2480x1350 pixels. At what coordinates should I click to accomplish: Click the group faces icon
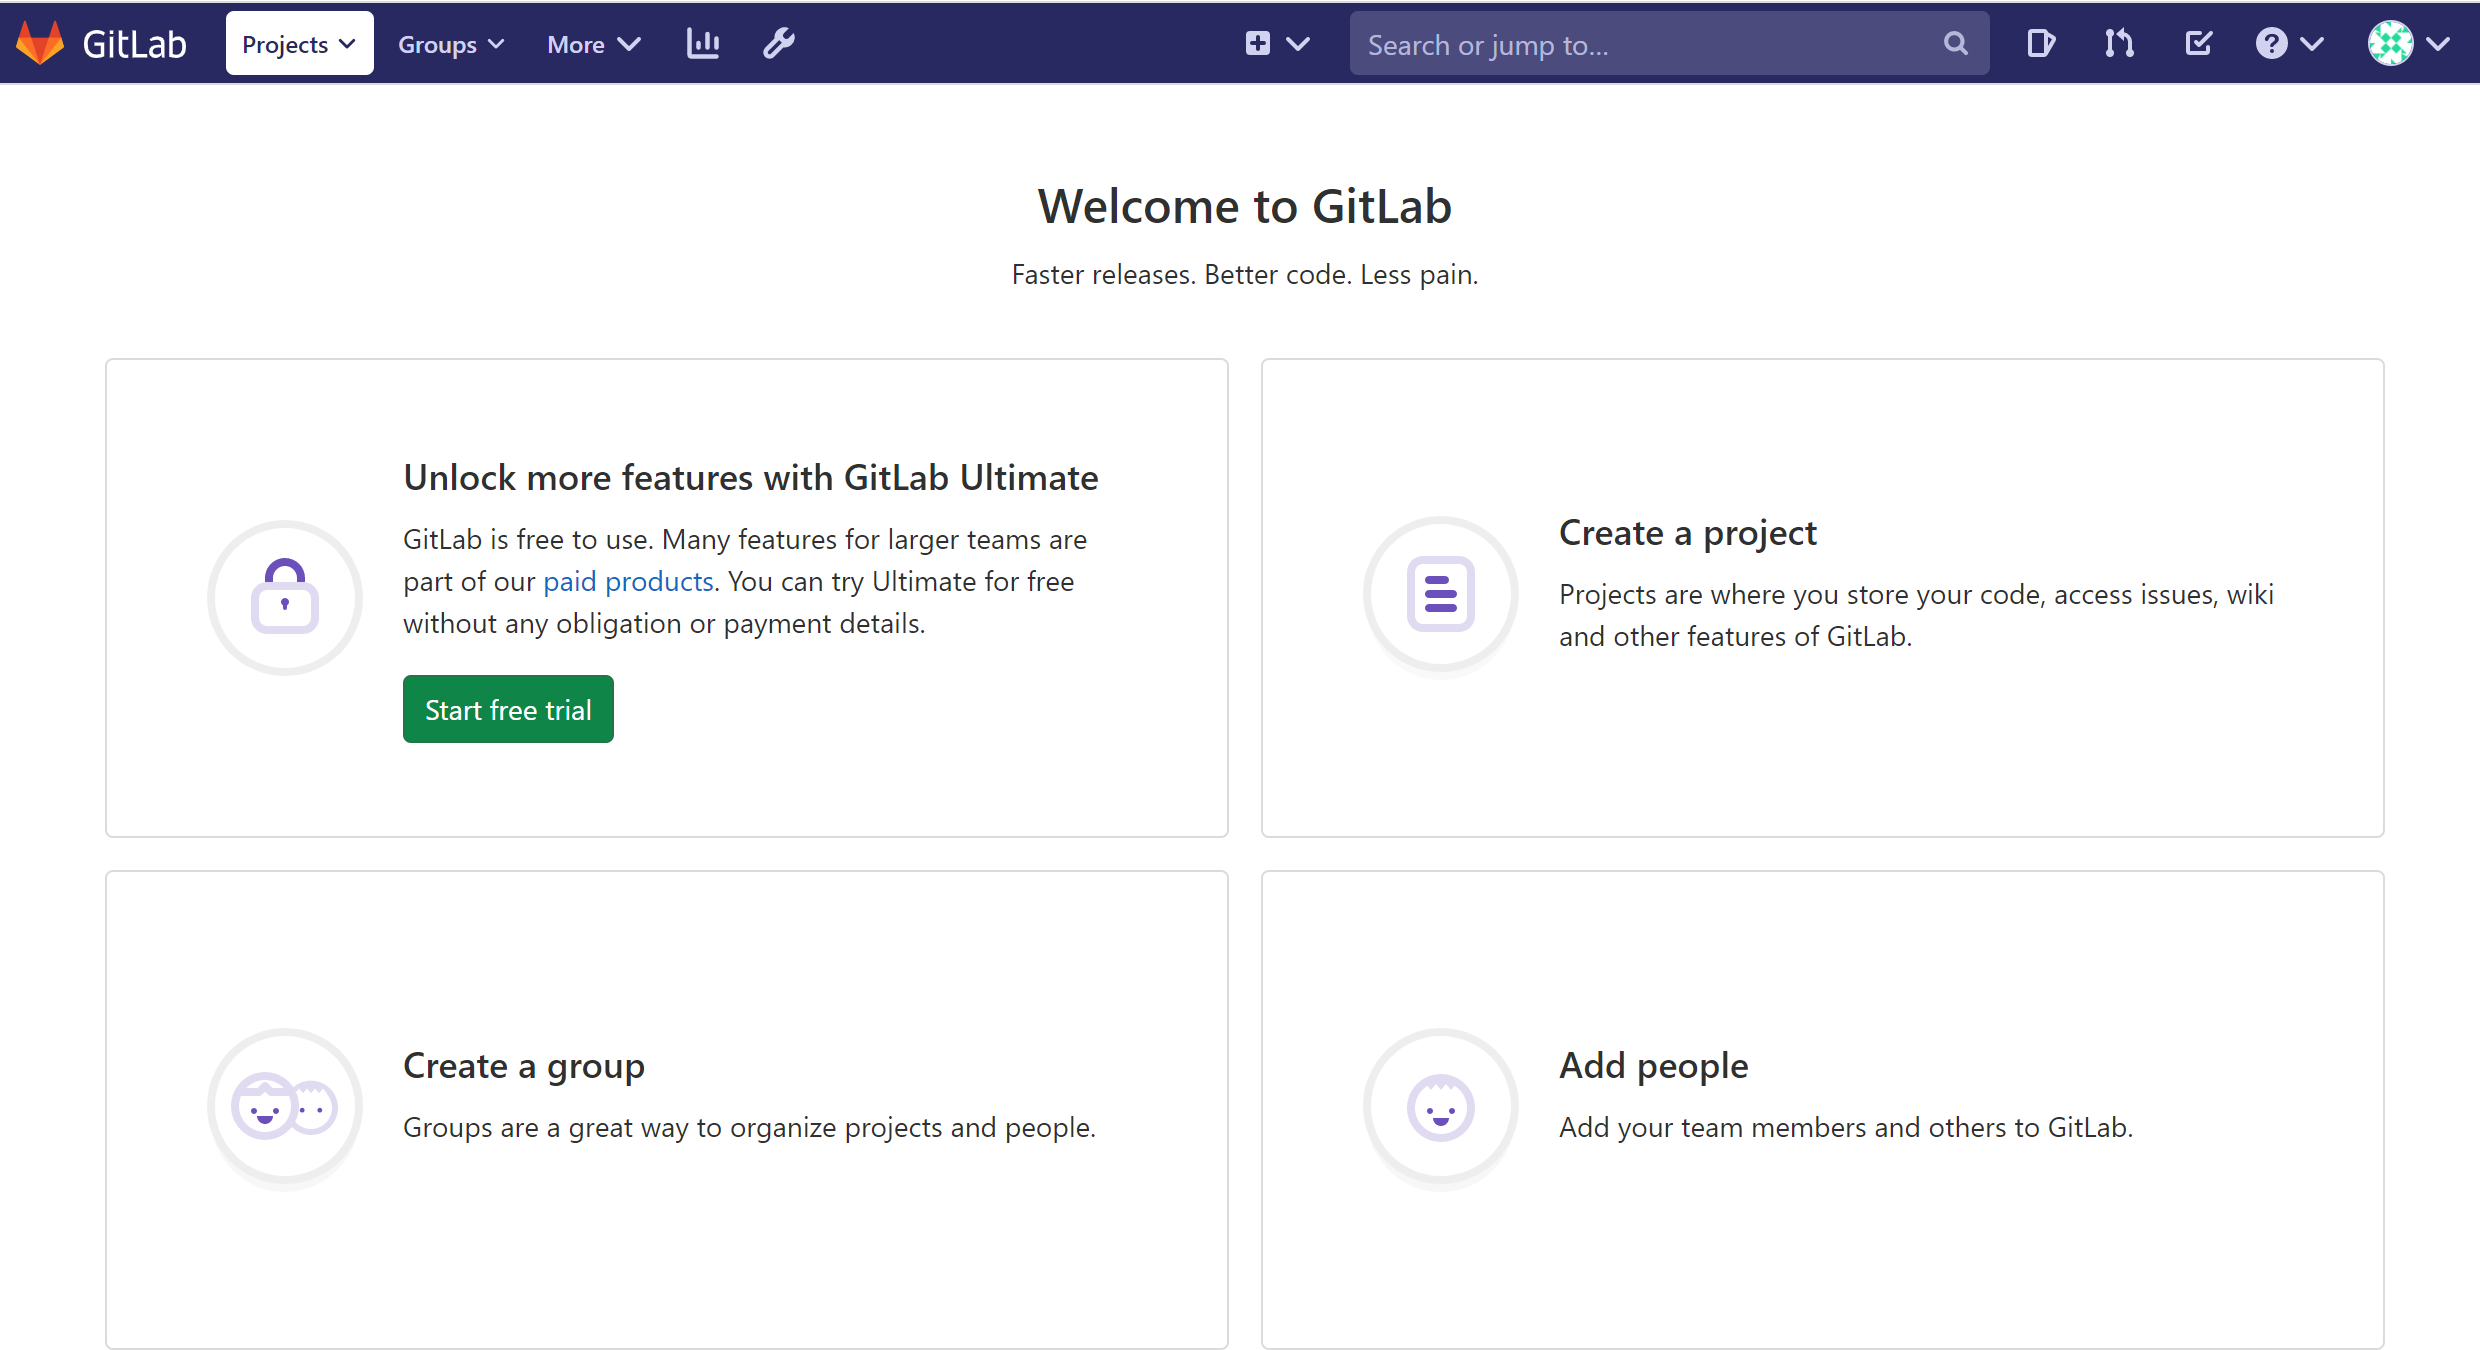pyautogui.click(x=285, y=1107)
